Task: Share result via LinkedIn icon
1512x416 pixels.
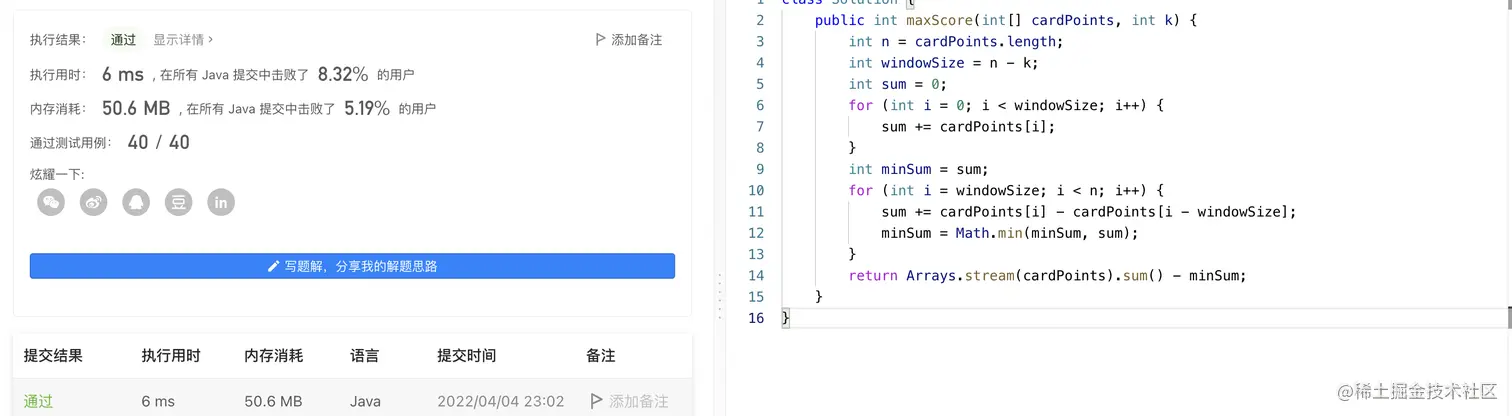Action: click(221, 202)
